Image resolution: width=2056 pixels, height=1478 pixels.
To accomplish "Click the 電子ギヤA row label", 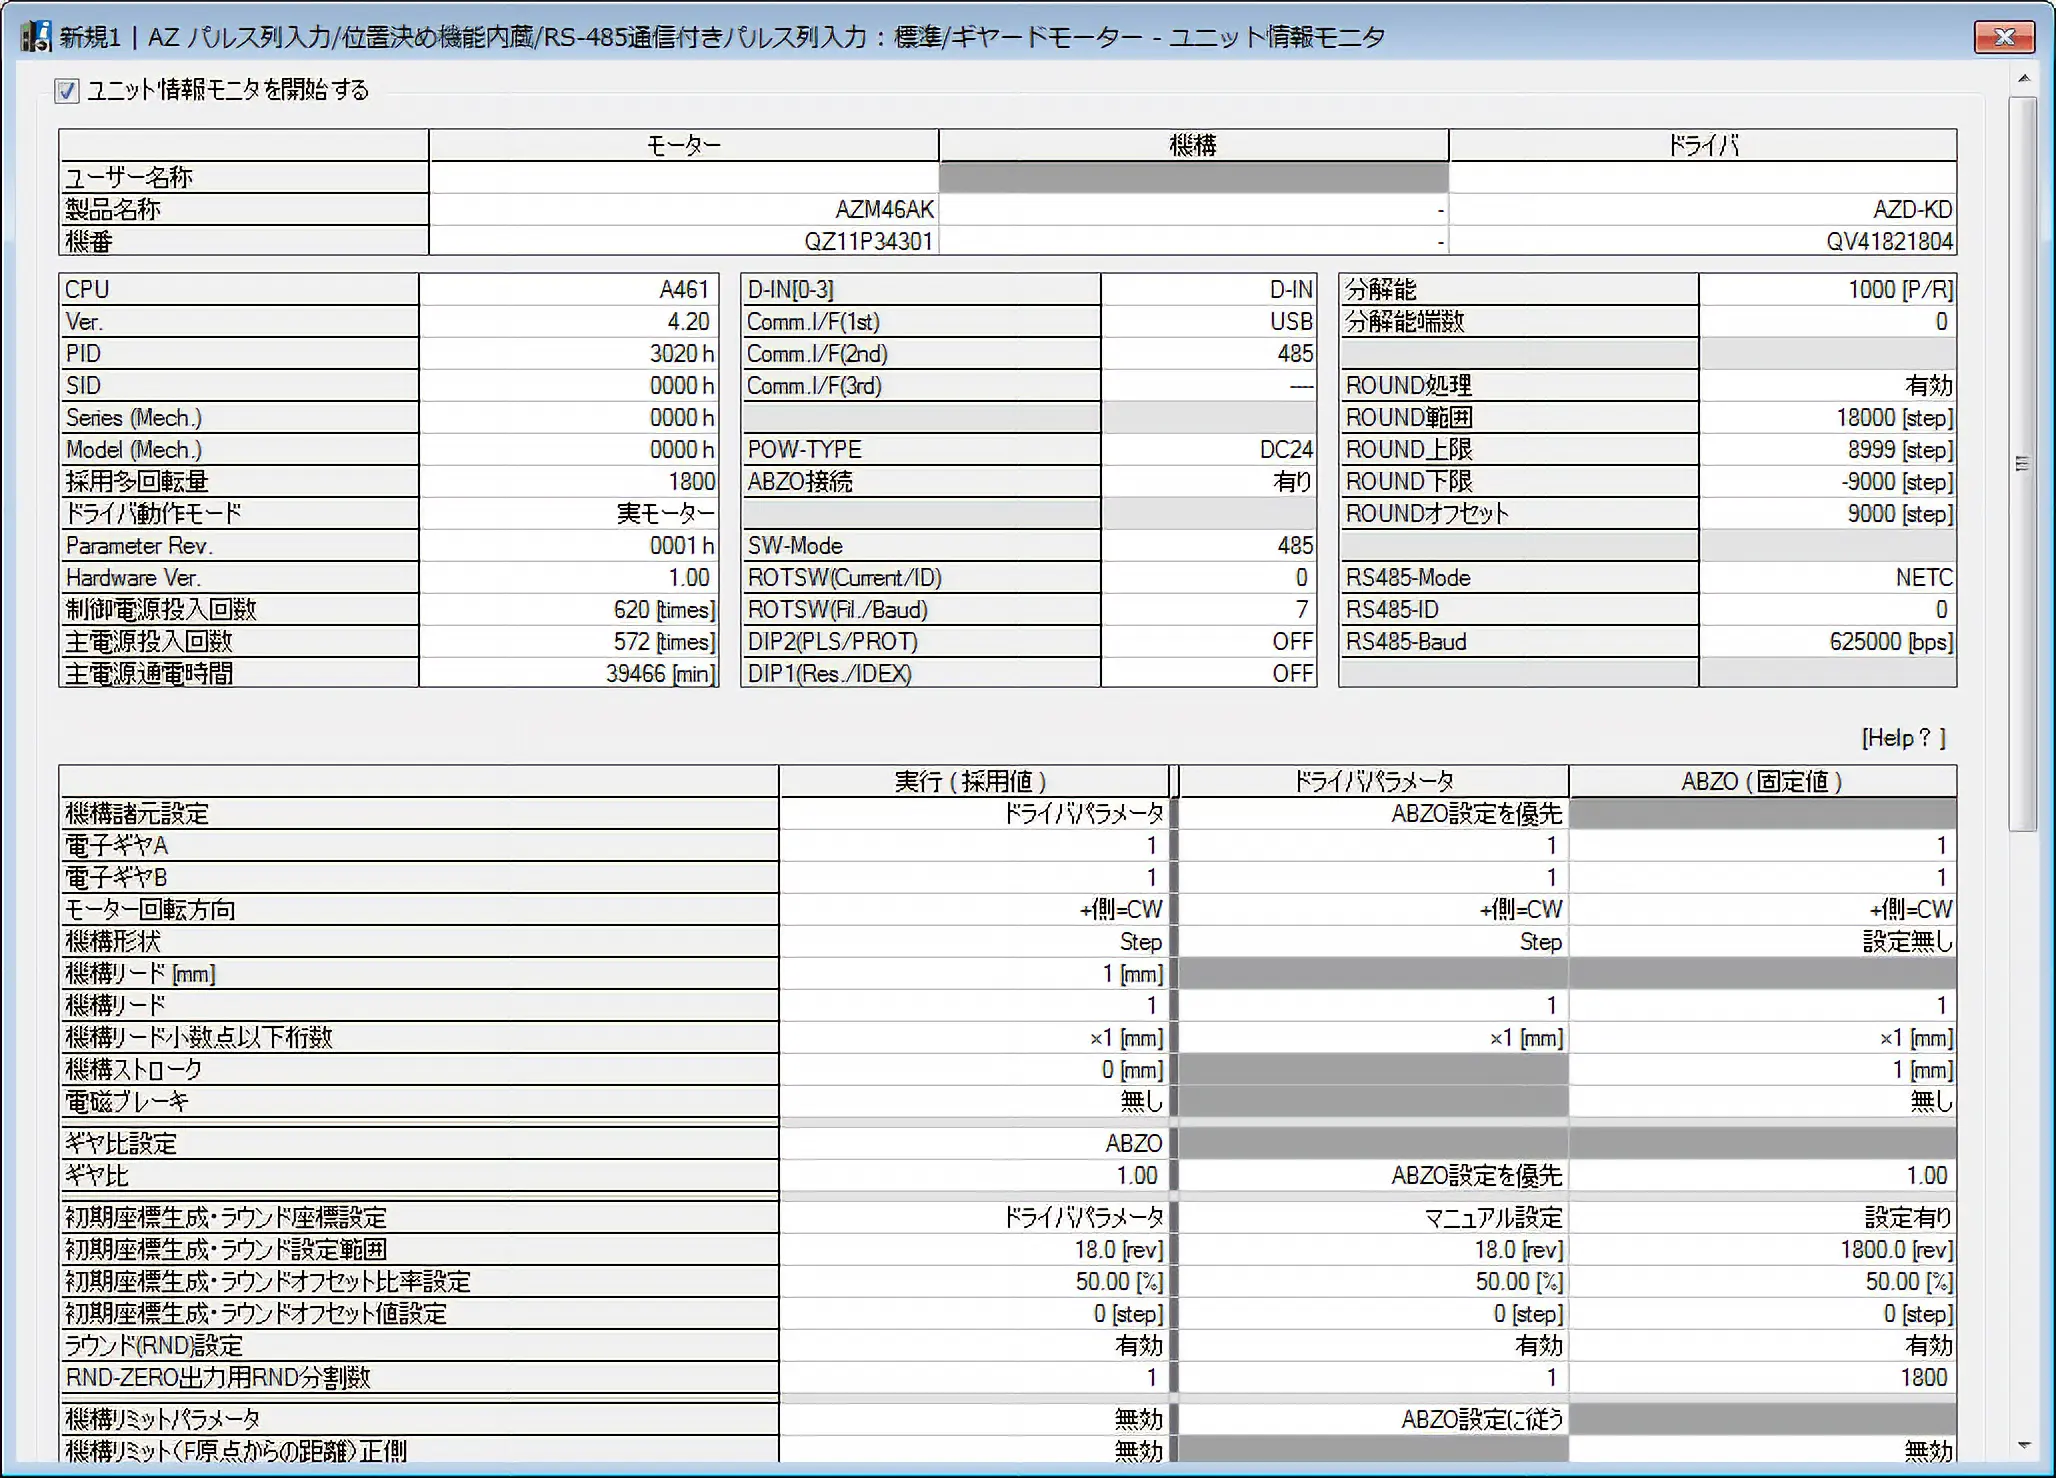I will pyautogui.click(x=419, y=845).
